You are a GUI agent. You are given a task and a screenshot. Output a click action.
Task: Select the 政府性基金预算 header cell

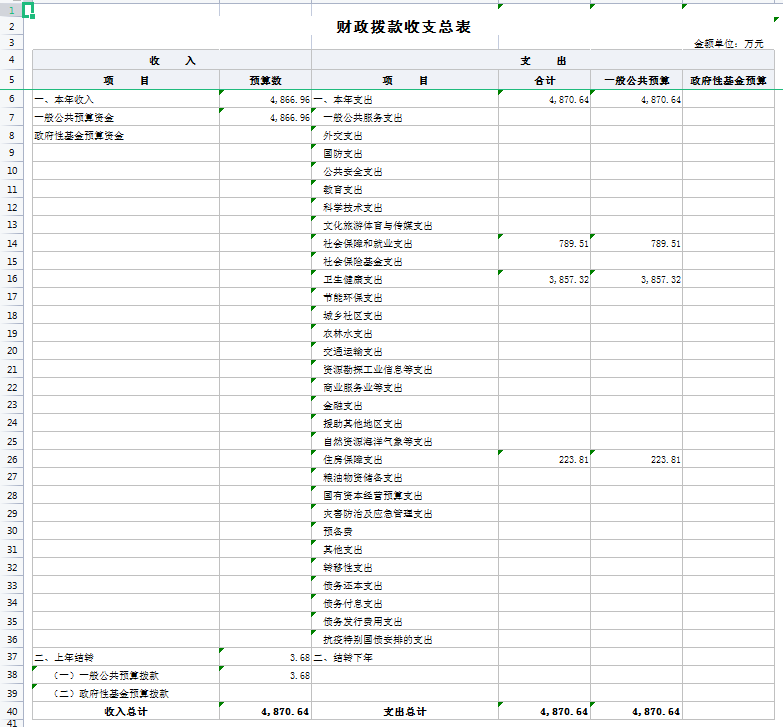[x=728, y=80]
